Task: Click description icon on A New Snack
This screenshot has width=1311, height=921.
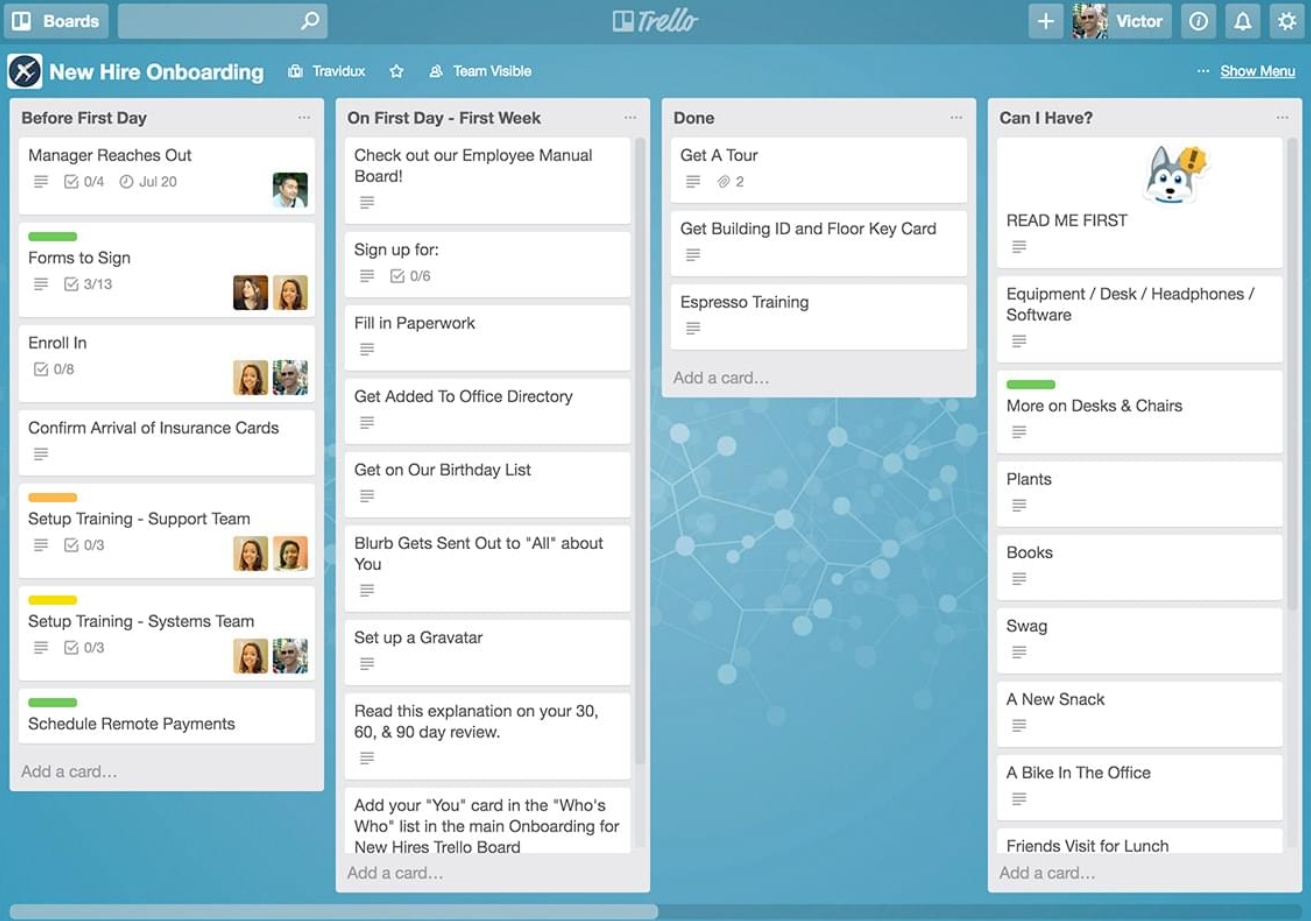Action: coord(1019,726)
